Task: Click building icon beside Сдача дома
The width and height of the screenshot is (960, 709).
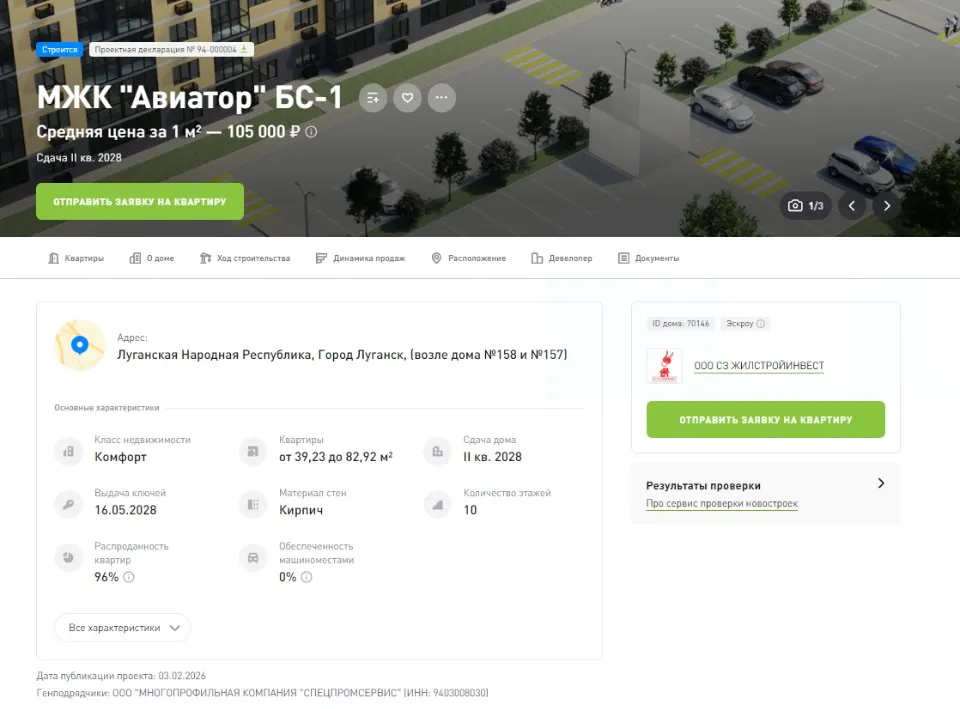Action: [x=438, y=451]
